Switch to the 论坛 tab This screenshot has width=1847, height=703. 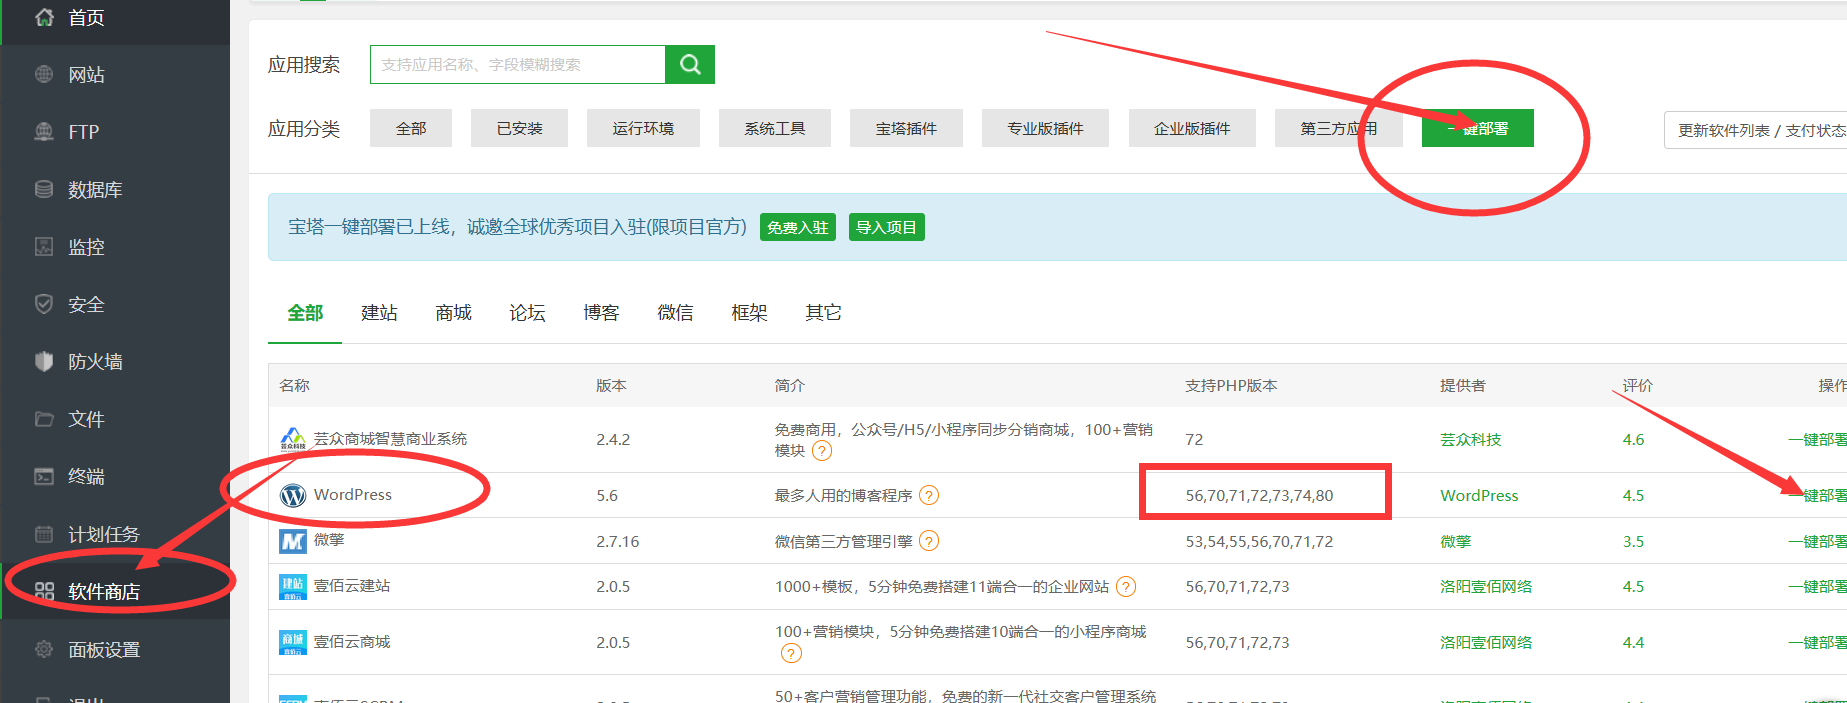coord(527,313)
